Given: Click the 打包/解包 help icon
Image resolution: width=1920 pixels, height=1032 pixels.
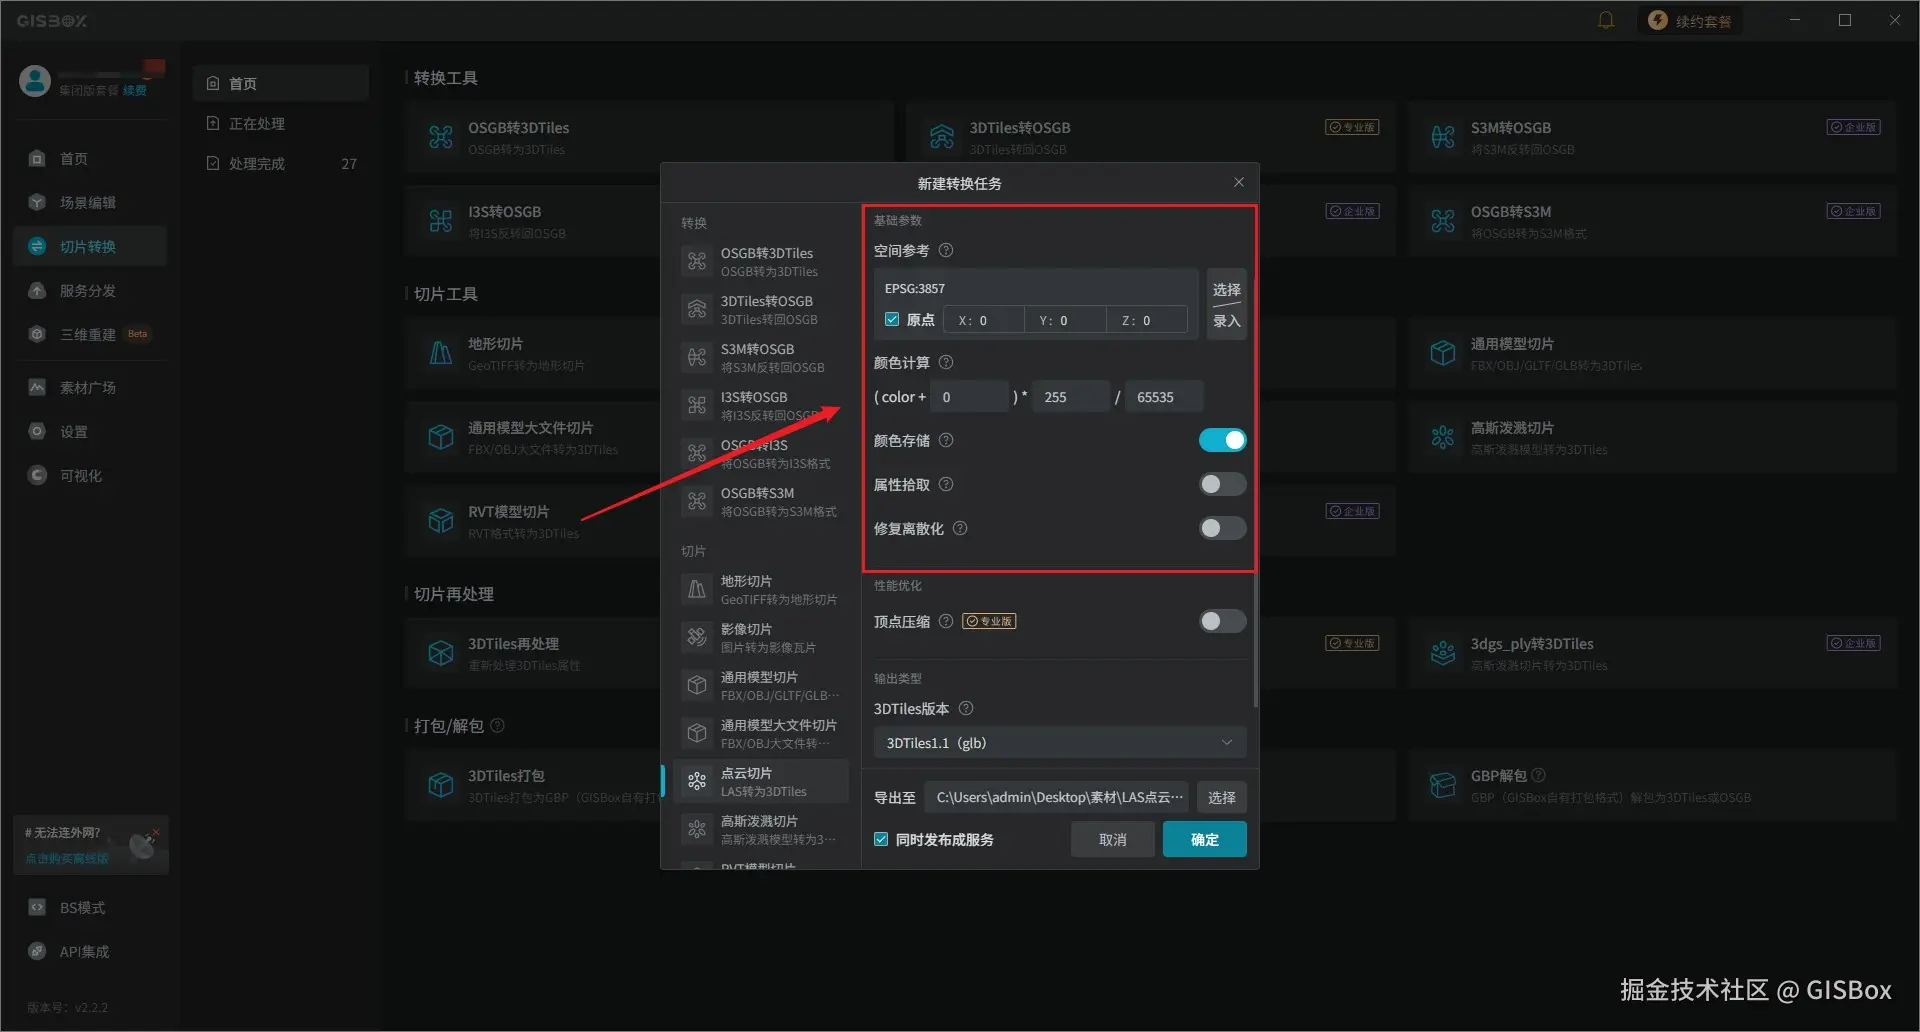Looking at the screenshot, I should 498,725.
